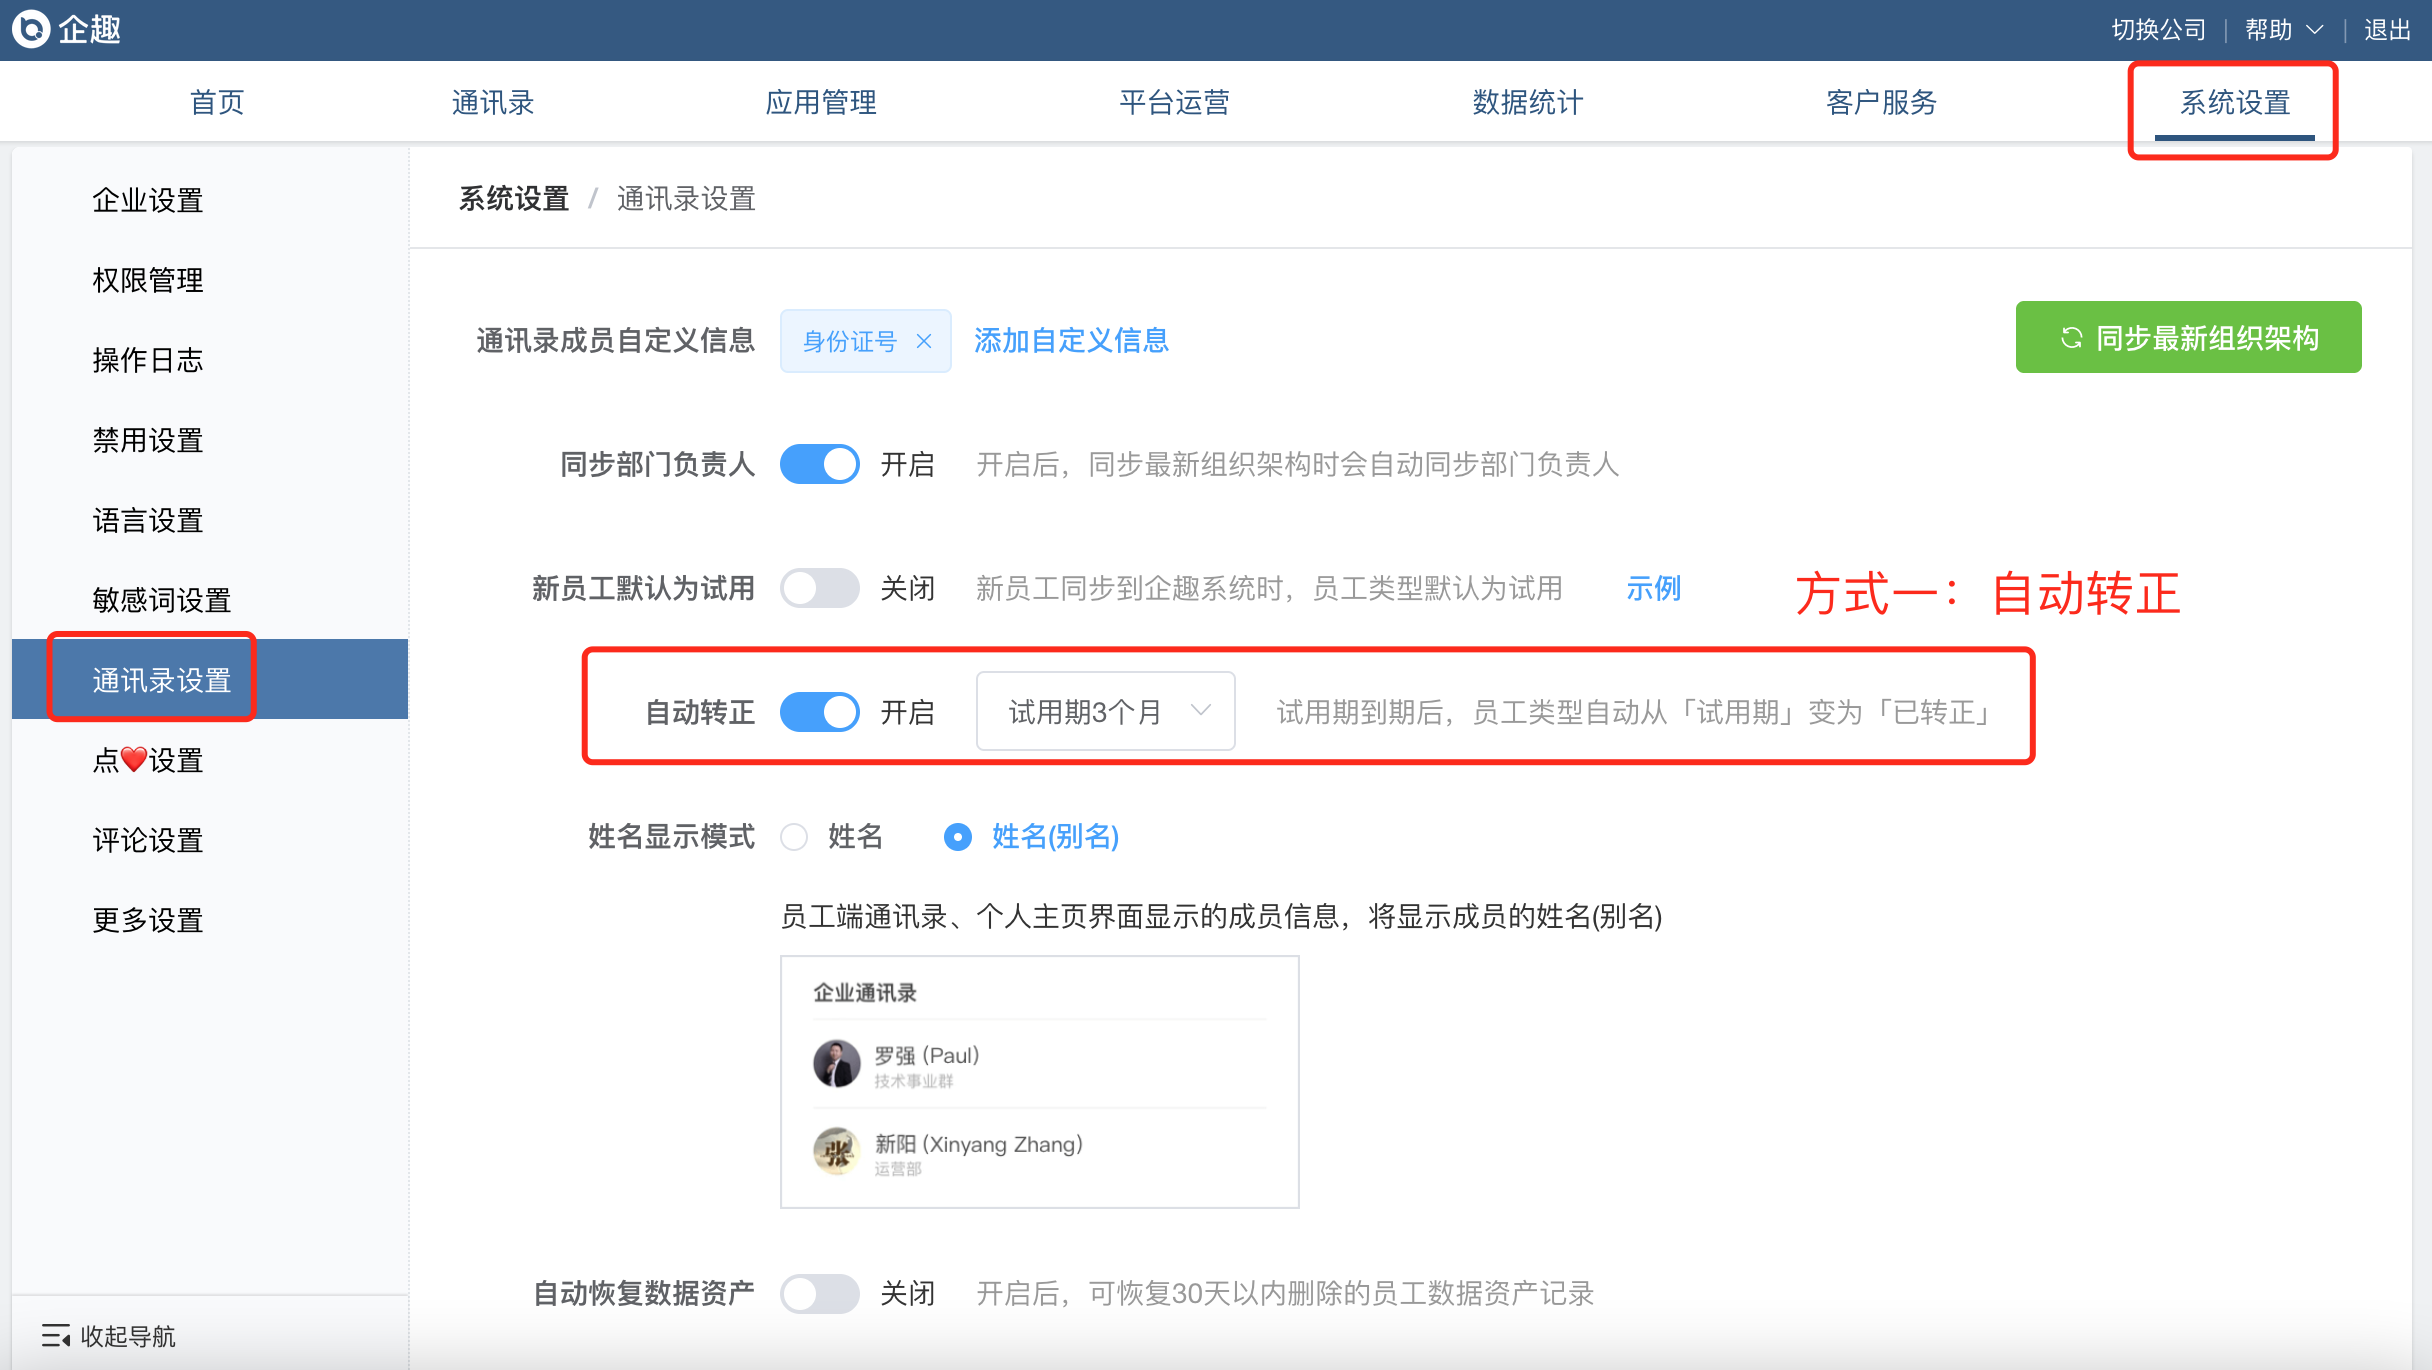Image resolution: width=2432 pixels, height=1370 pixels.
Task: Select the 姓名(别名) radio option
Action: (x=958, y=836)
